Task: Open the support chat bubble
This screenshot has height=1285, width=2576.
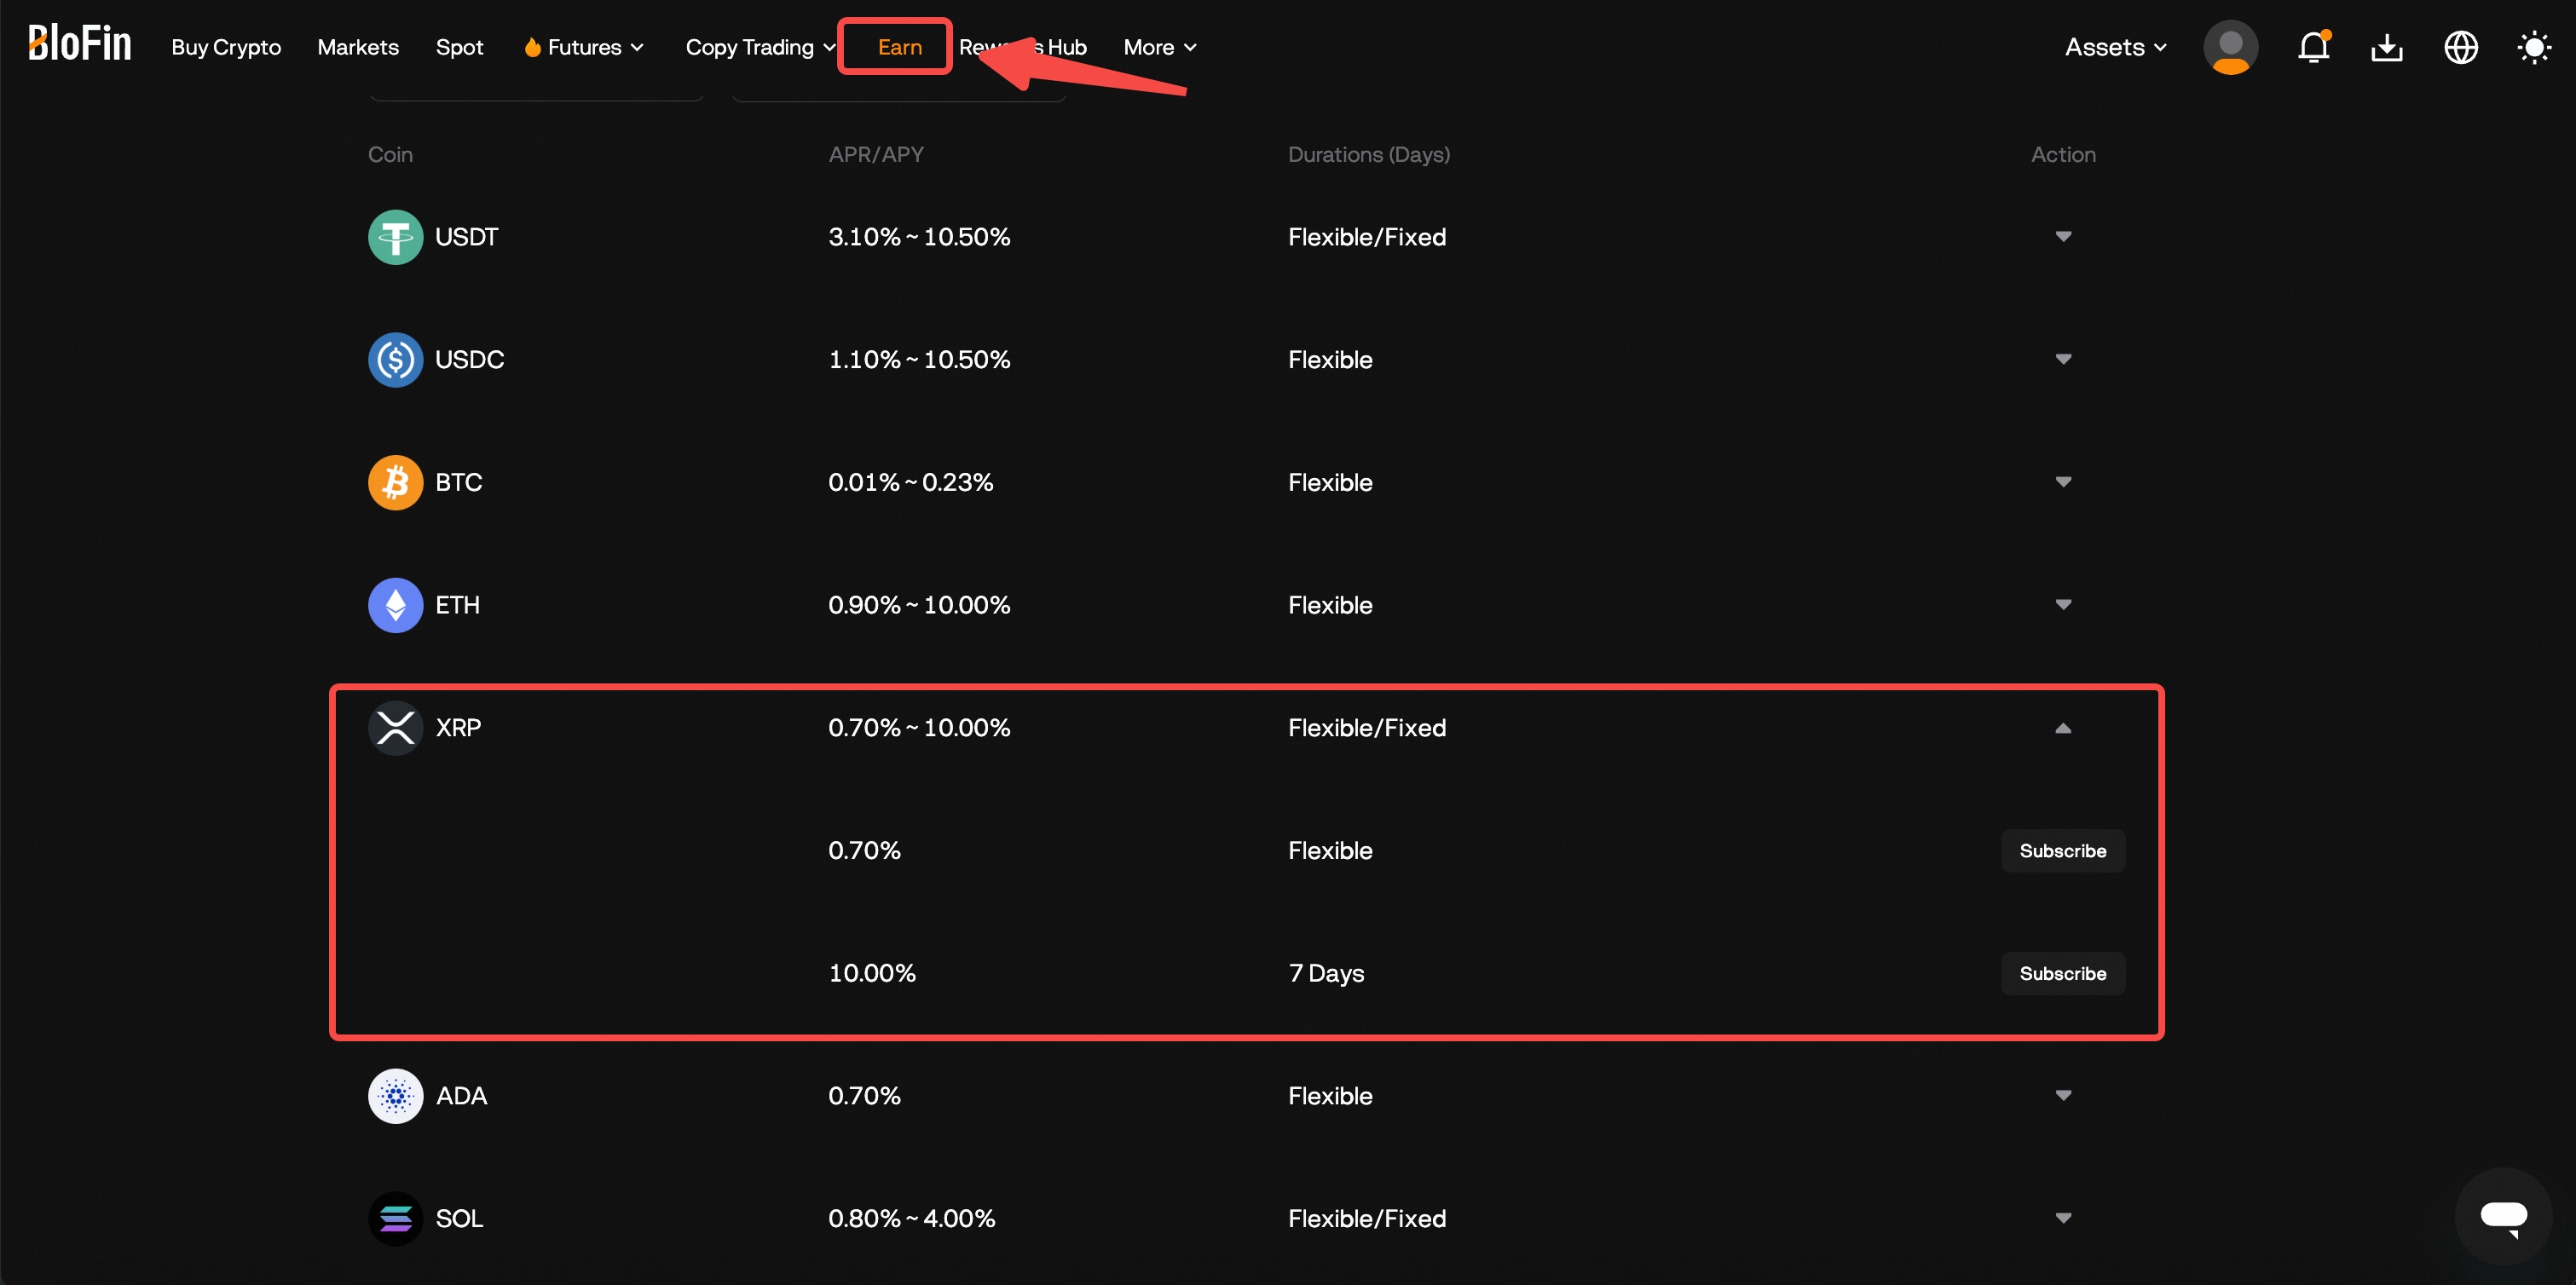Action: click(2504, 1216)
